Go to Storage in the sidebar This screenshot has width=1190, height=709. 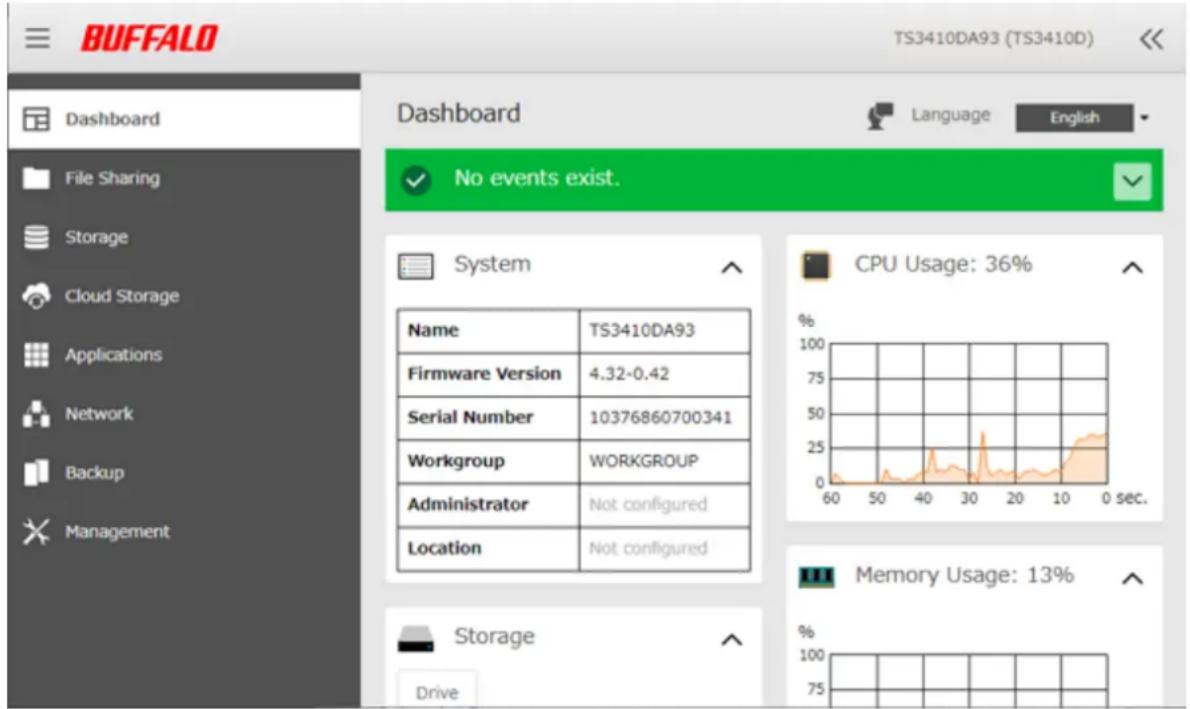[184, 237]
